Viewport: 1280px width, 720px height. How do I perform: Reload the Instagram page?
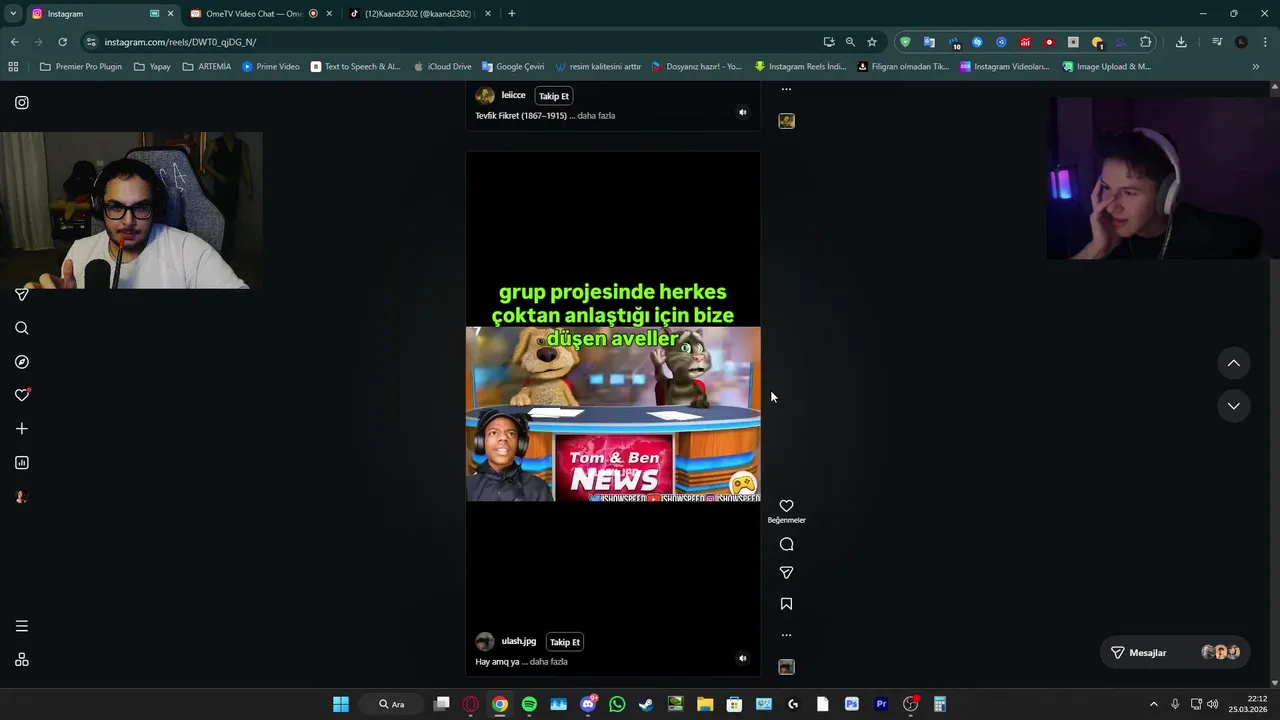click(x=62, y=42)
